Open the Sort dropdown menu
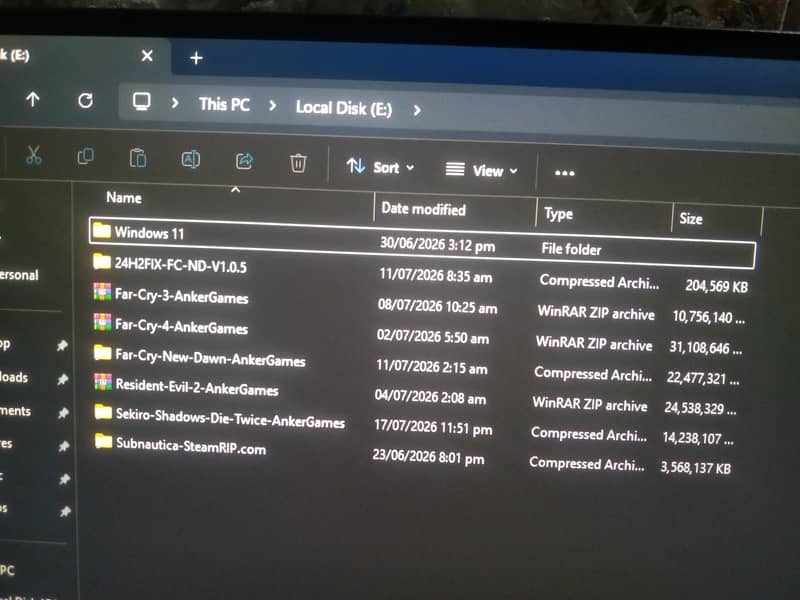800x600 pixels. [x=381, y=166]
